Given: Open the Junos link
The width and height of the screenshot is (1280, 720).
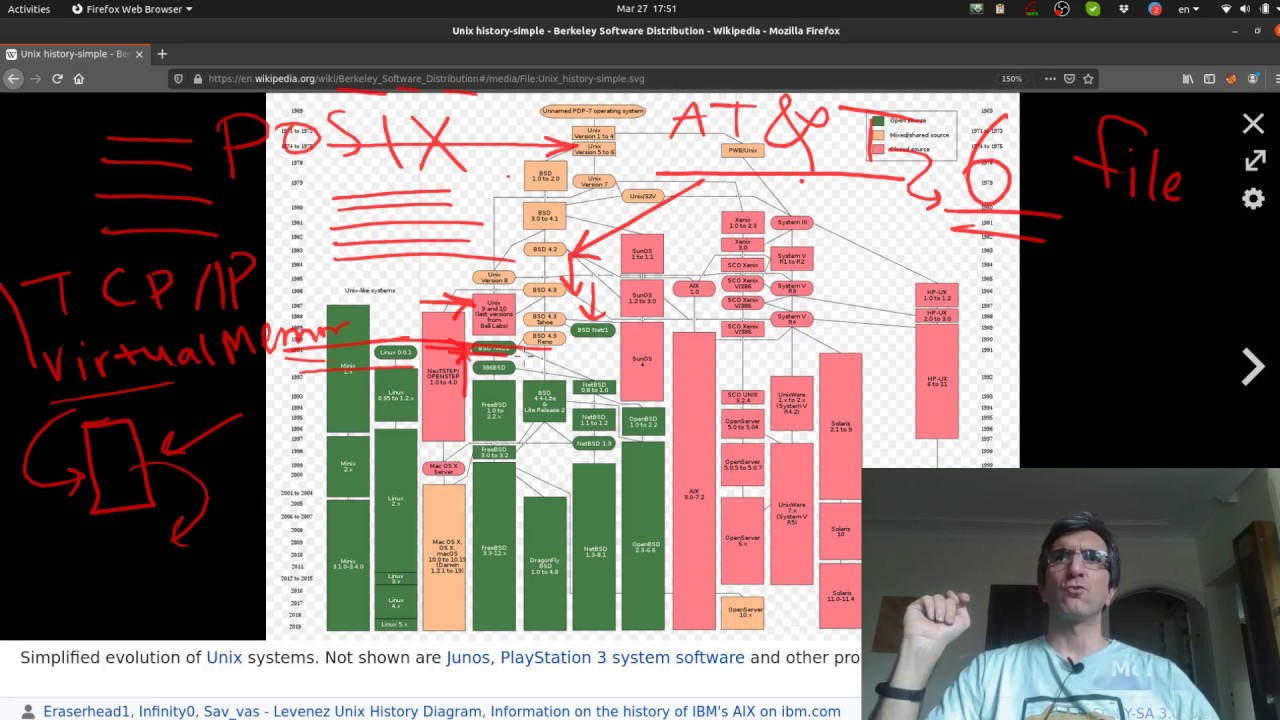Looking at the screenshot, I should (468, 657).
